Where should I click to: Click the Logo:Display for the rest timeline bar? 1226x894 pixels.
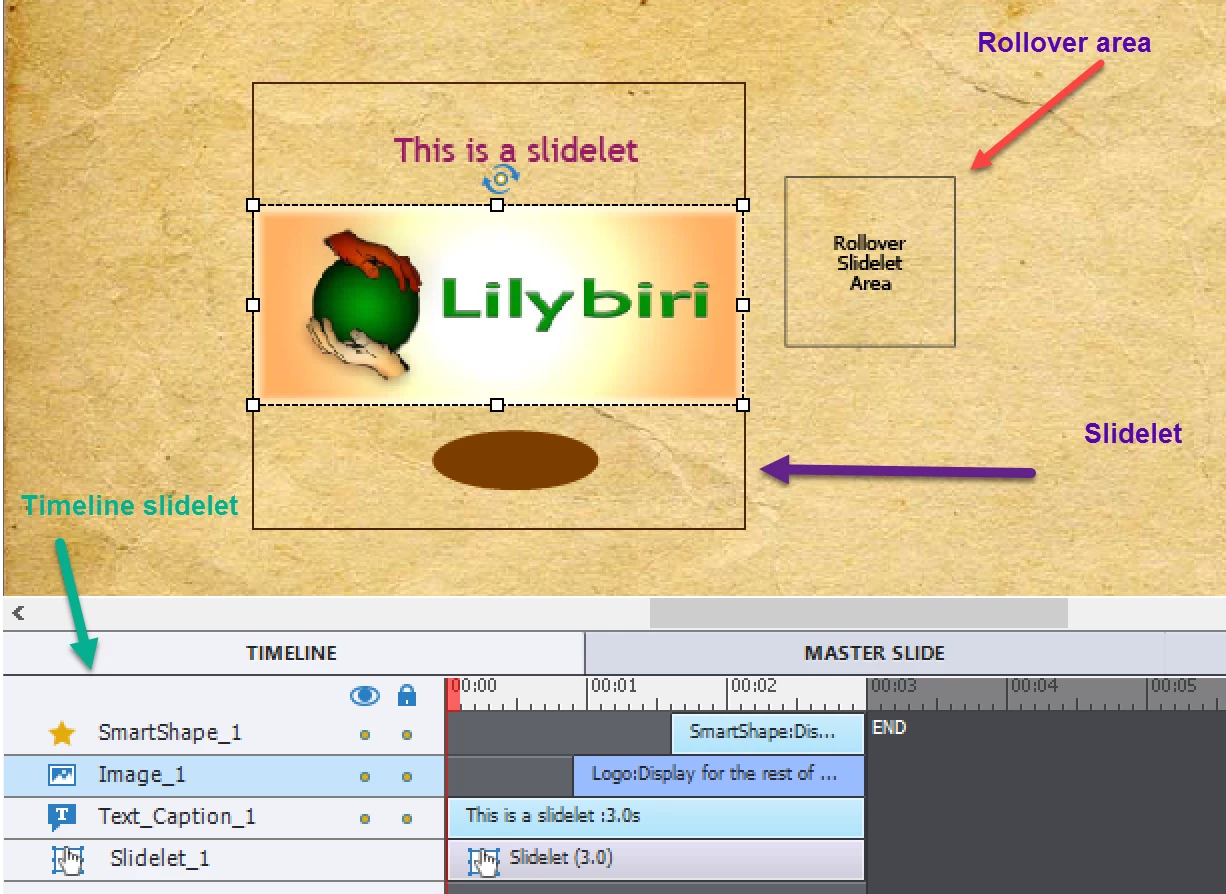click(718, 775)
